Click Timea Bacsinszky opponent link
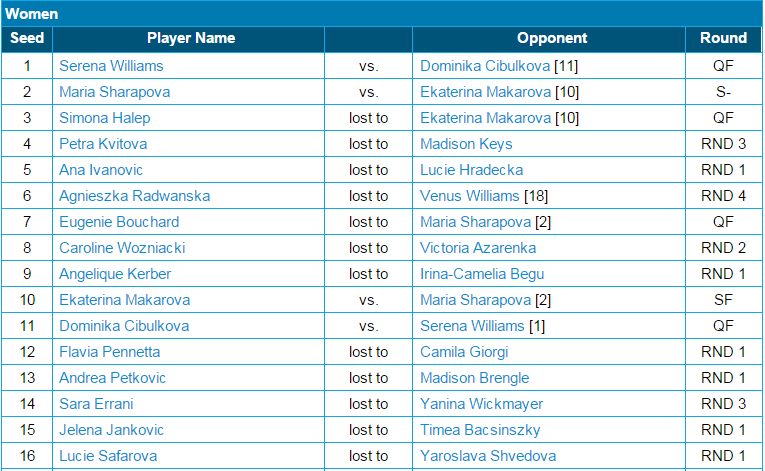The image size is (765, 471). [481, 430]
